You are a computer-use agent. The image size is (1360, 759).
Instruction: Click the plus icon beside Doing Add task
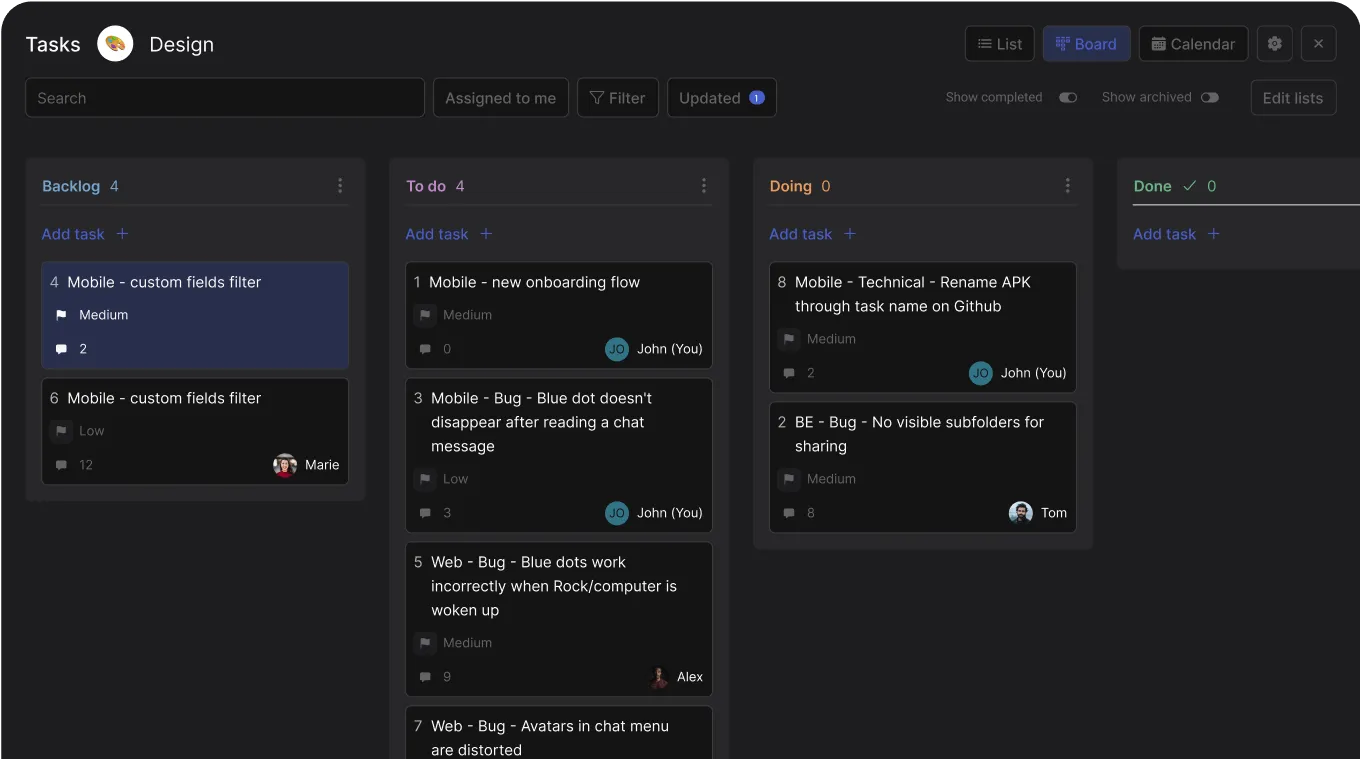click(x=850, y=233)
